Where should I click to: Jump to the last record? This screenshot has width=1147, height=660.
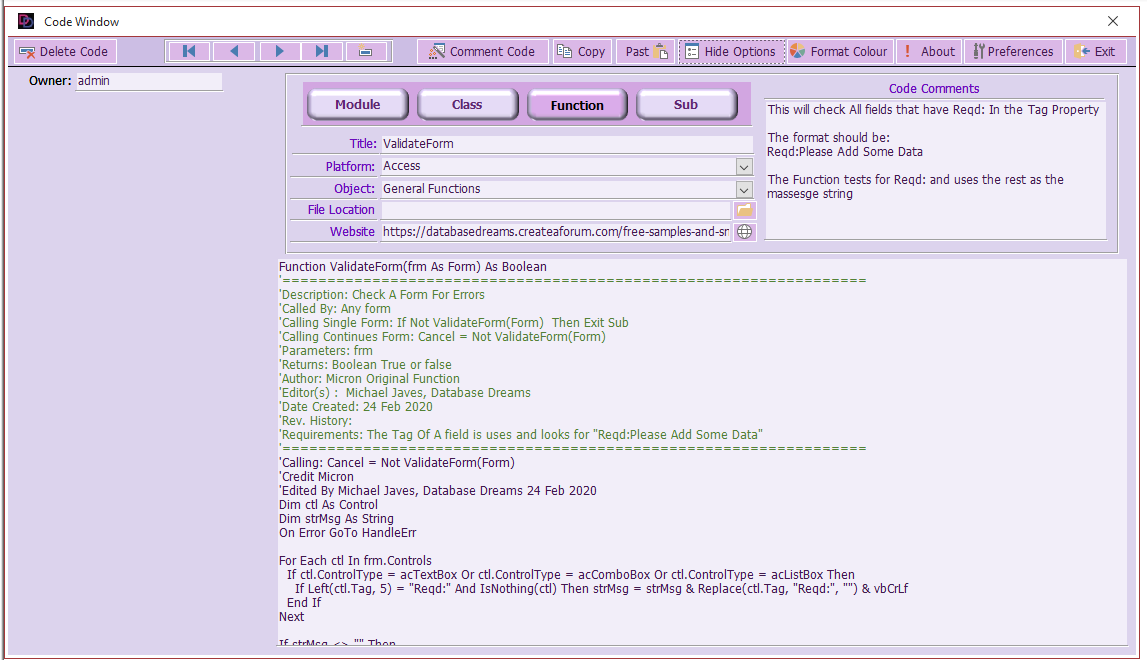pos(322,51)
